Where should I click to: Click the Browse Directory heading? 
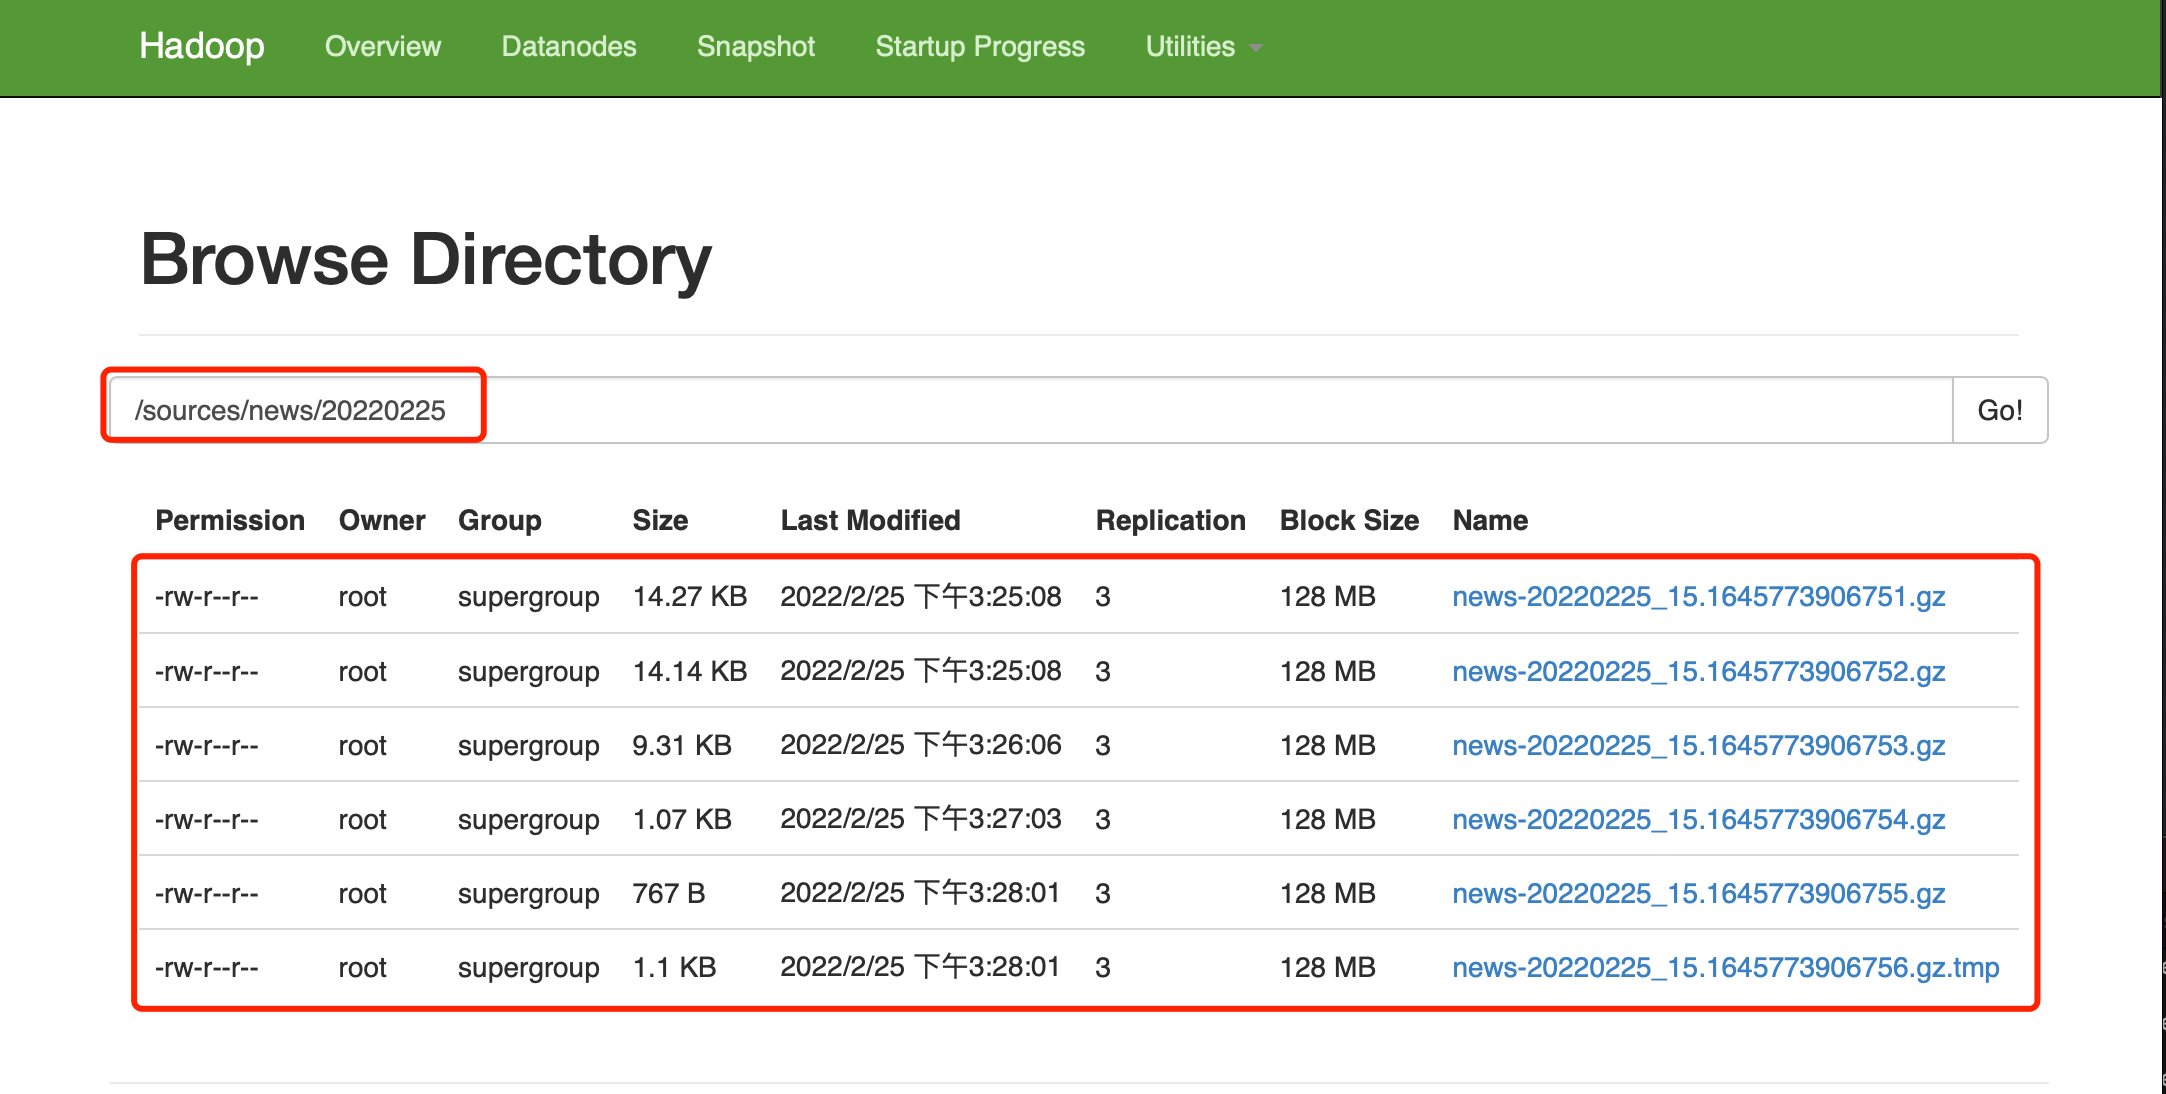pyautogui.click(x=426, y=260)
